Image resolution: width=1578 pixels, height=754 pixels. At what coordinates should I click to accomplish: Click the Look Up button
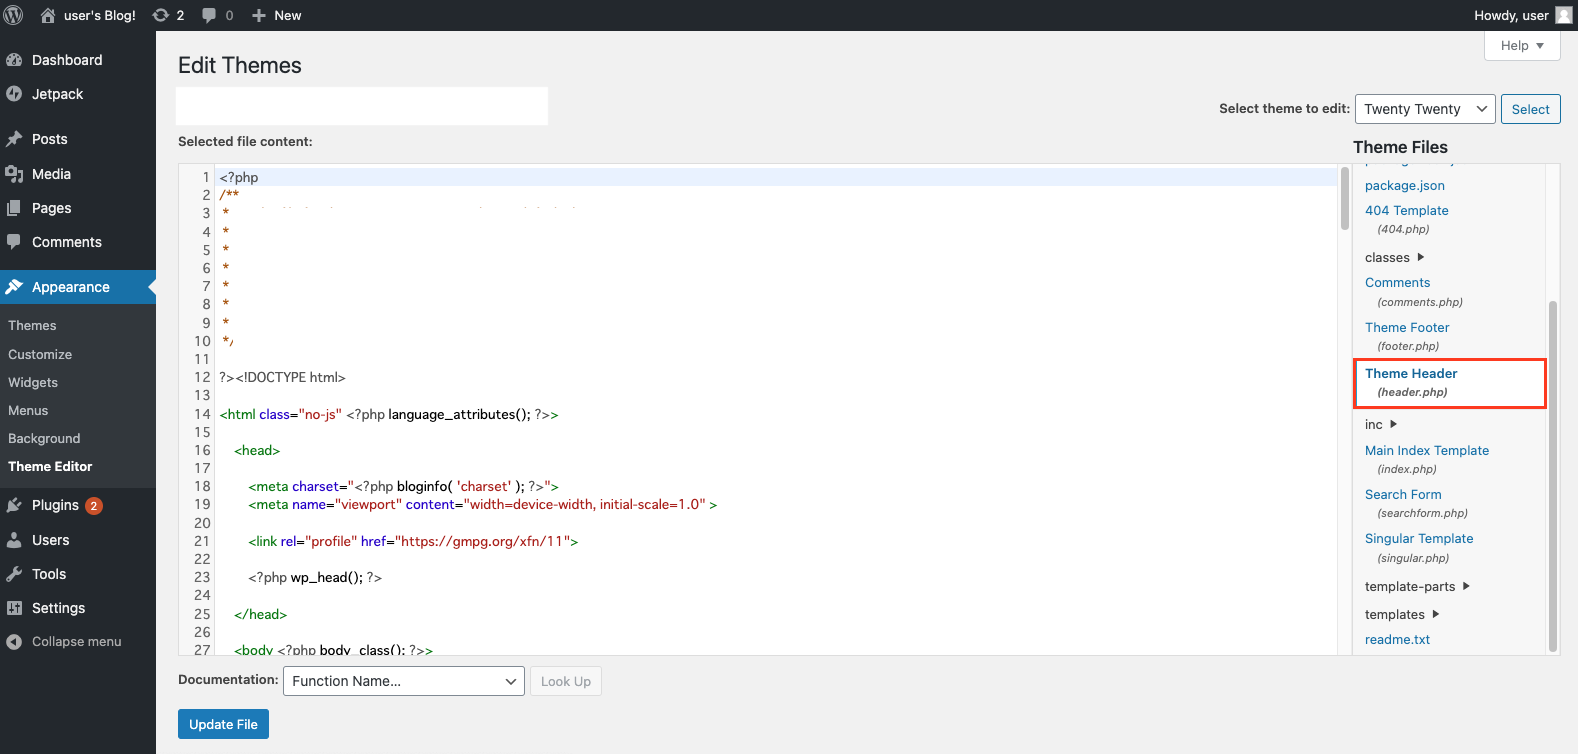click(x=566, y=681)
